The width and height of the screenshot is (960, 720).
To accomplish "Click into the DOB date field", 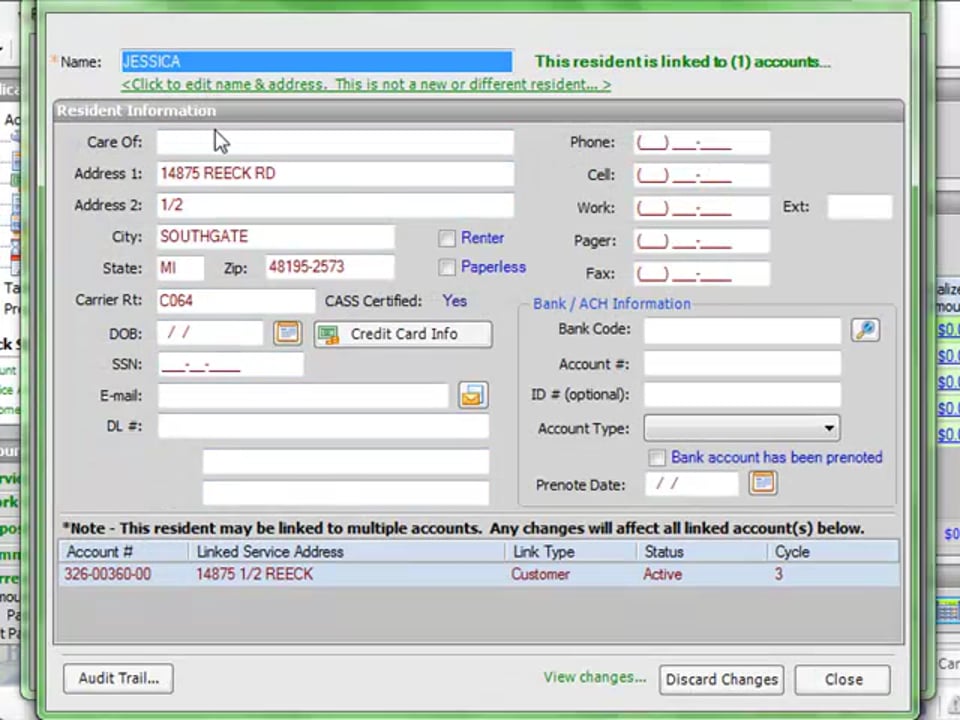I will pyautogui.click(x=210, y=333).
